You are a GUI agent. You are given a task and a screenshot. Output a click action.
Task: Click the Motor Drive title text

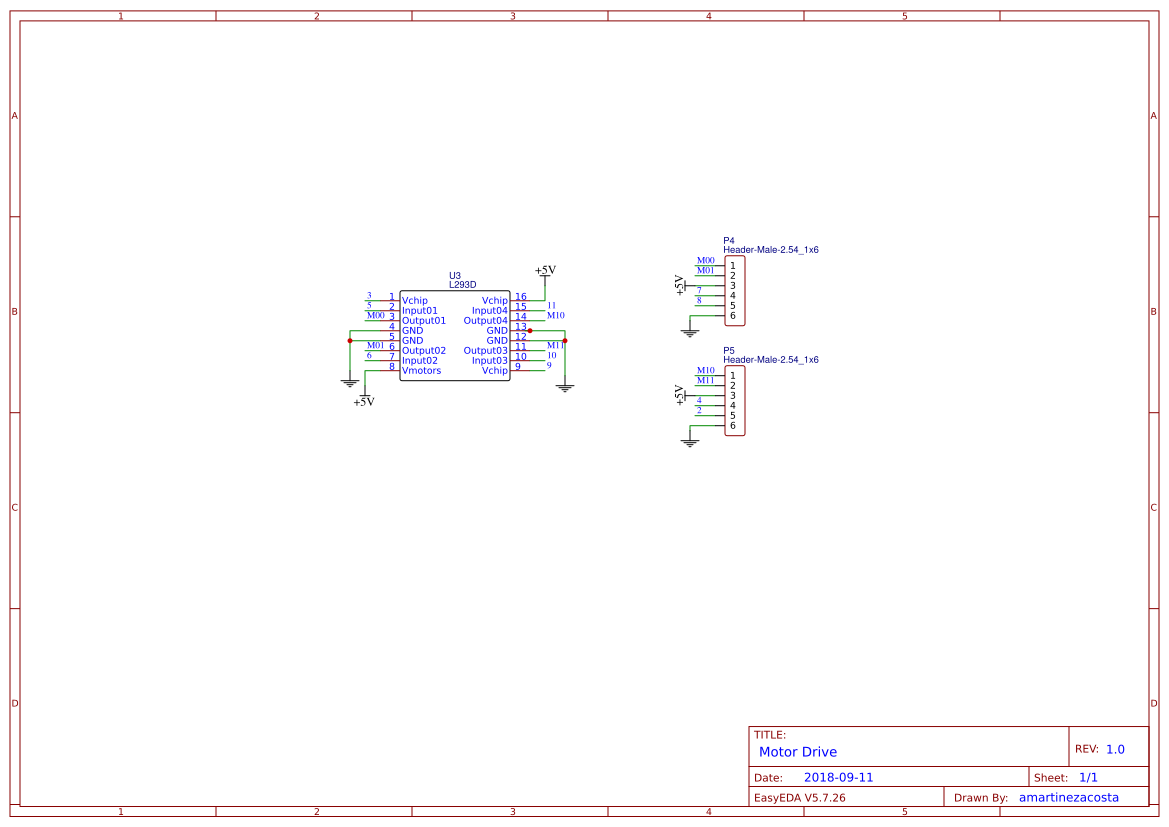pyautogui.click(x=797, y=751)
